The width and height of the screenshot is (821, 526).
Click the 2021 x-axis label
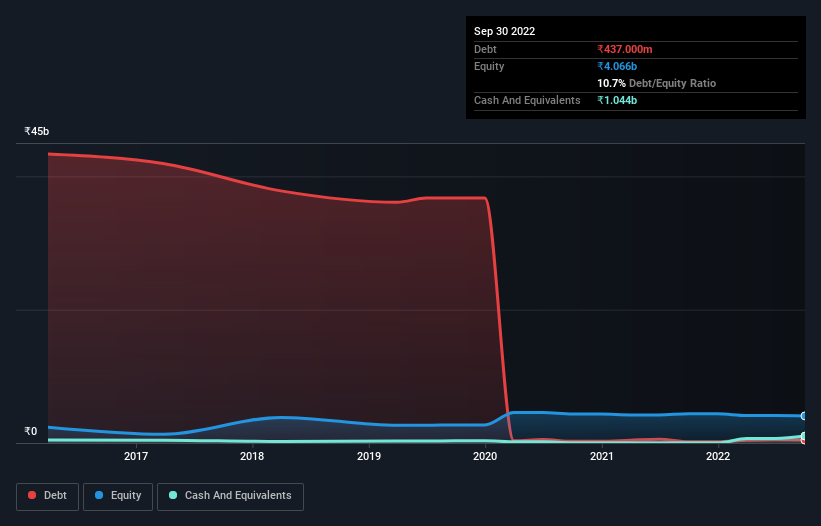click(602, 456)
